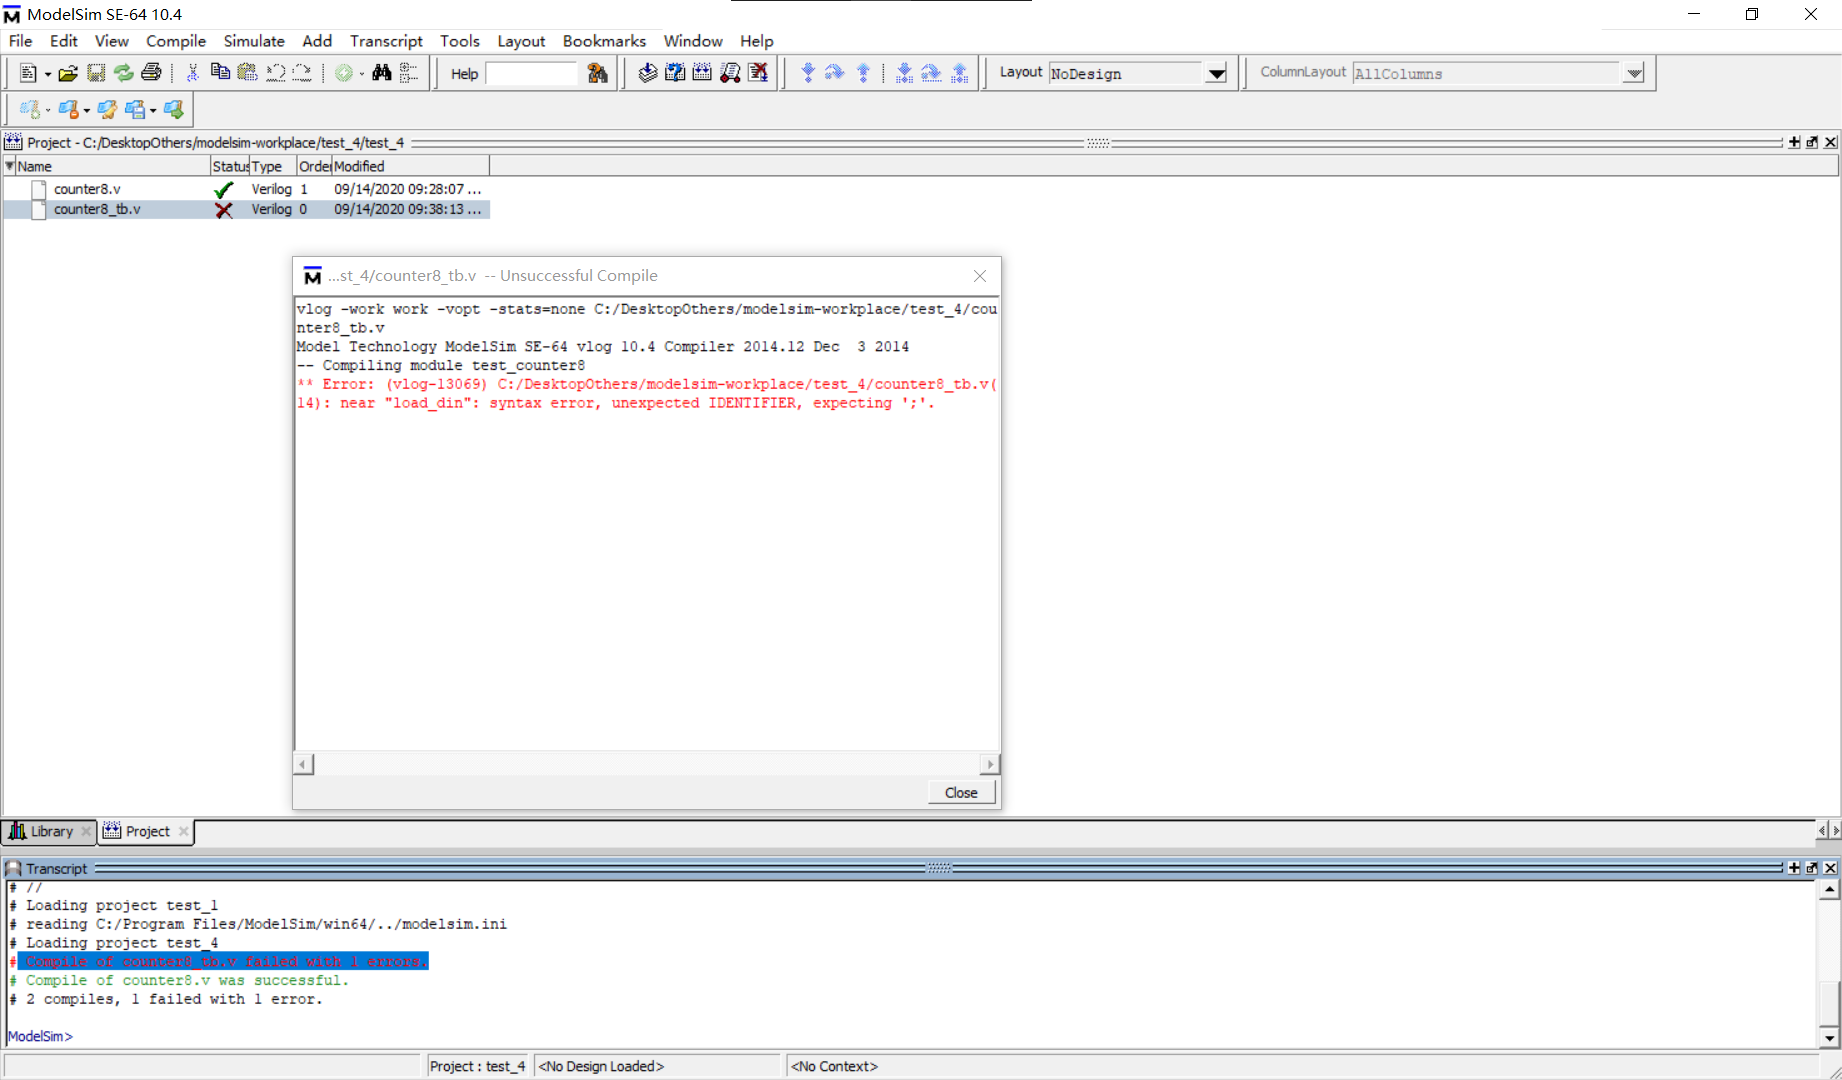The image size is (1842, 1080).
Task: Click the binoculars Find icon
Action: click(382, 73)
